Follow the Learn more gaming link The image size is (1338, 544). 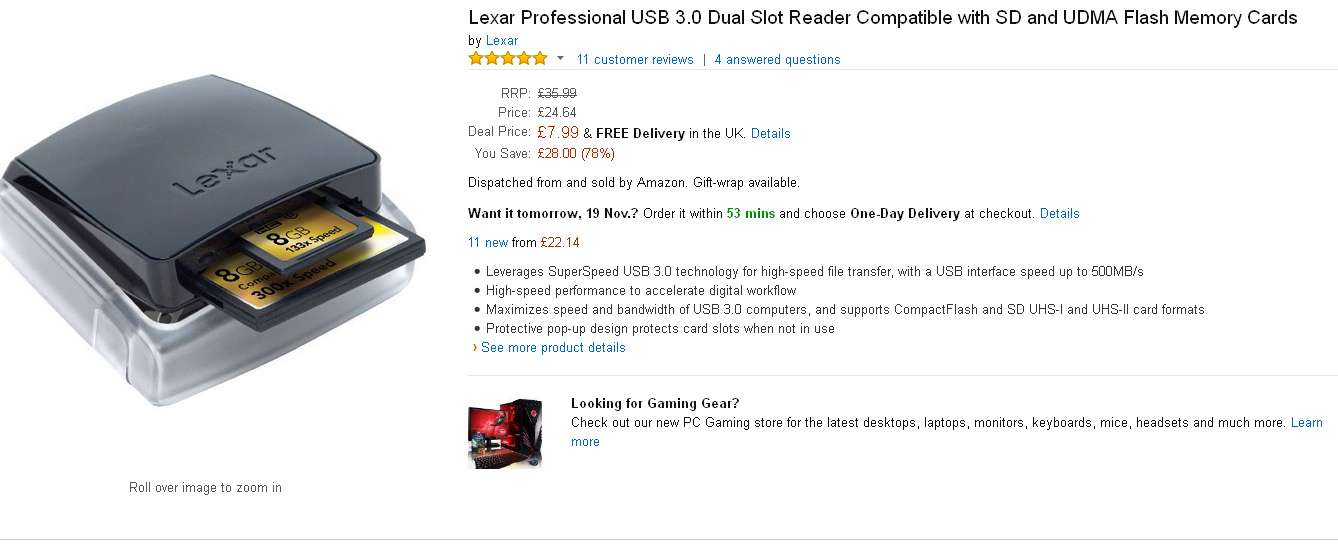[x=1306, y=423]
